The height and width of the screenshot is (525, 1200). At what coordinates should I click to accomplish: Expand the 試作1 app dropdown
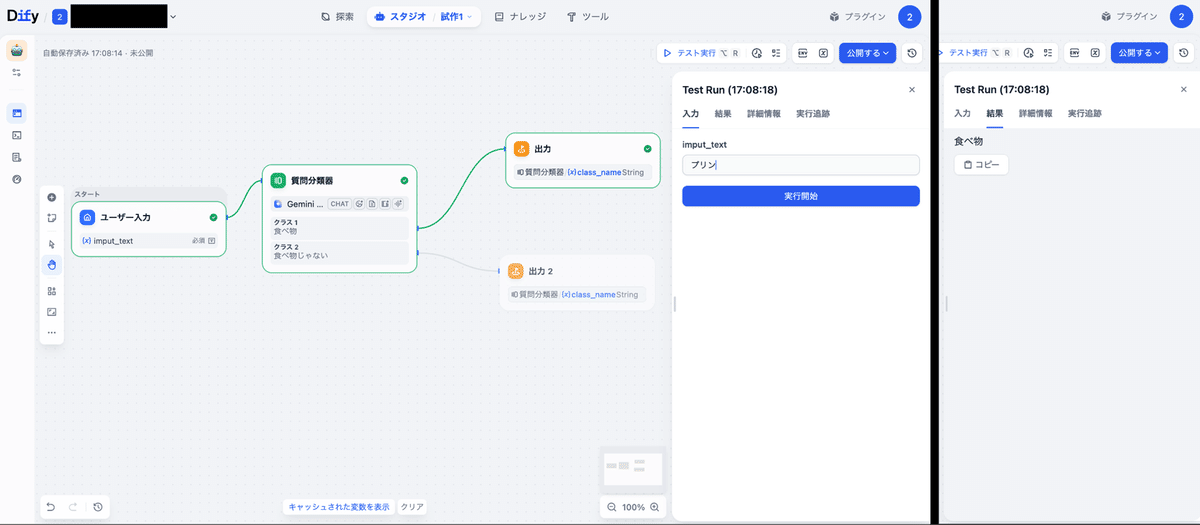pyautogui.click(x=457, y=17)
